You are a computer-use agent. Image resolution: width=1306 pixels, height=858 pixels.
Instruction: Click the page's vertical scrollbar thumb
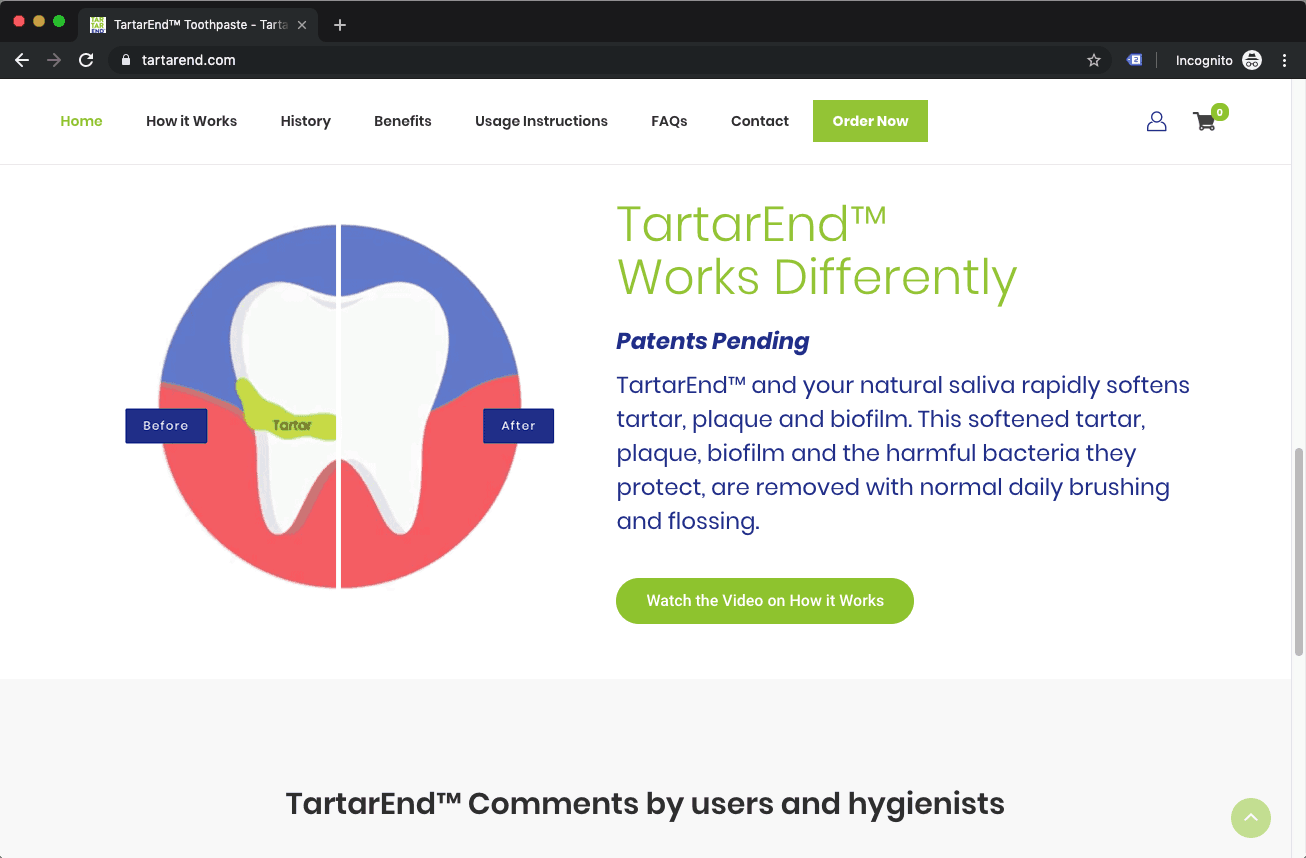pyautogui.click(x=1298, y=552)
